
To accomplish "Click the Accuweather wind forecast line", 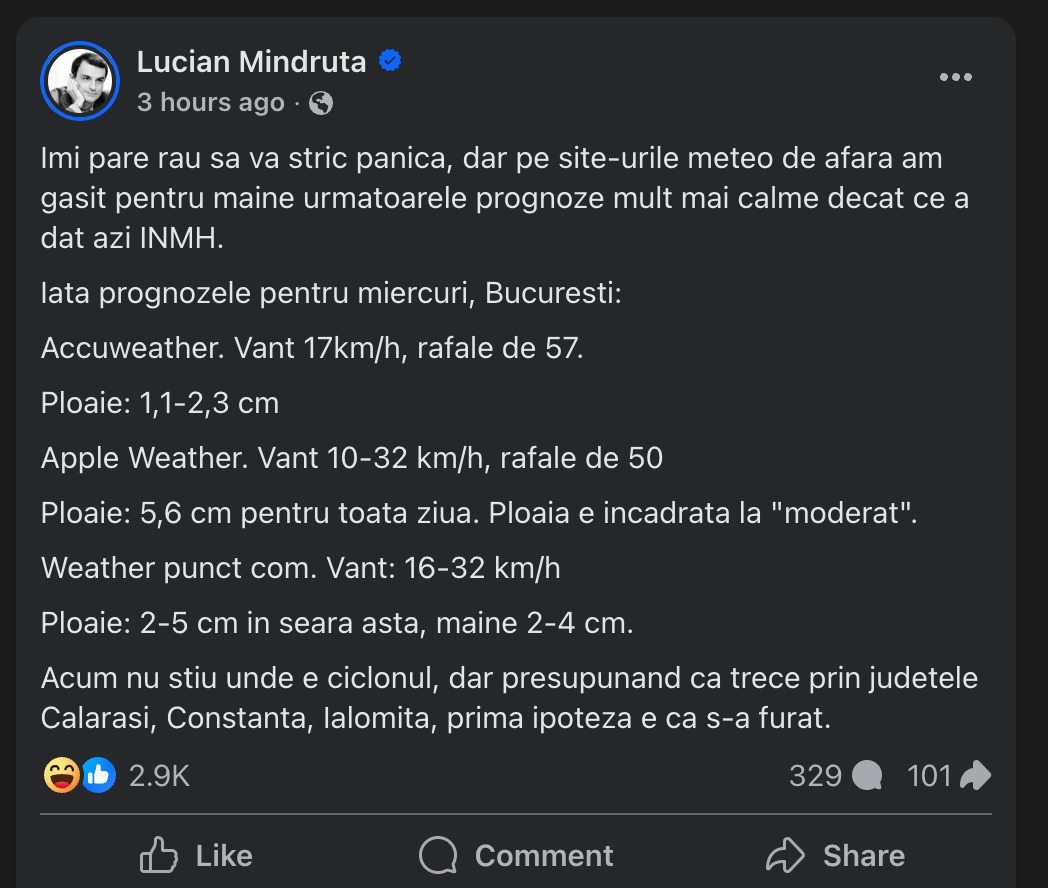I will 312,348.
